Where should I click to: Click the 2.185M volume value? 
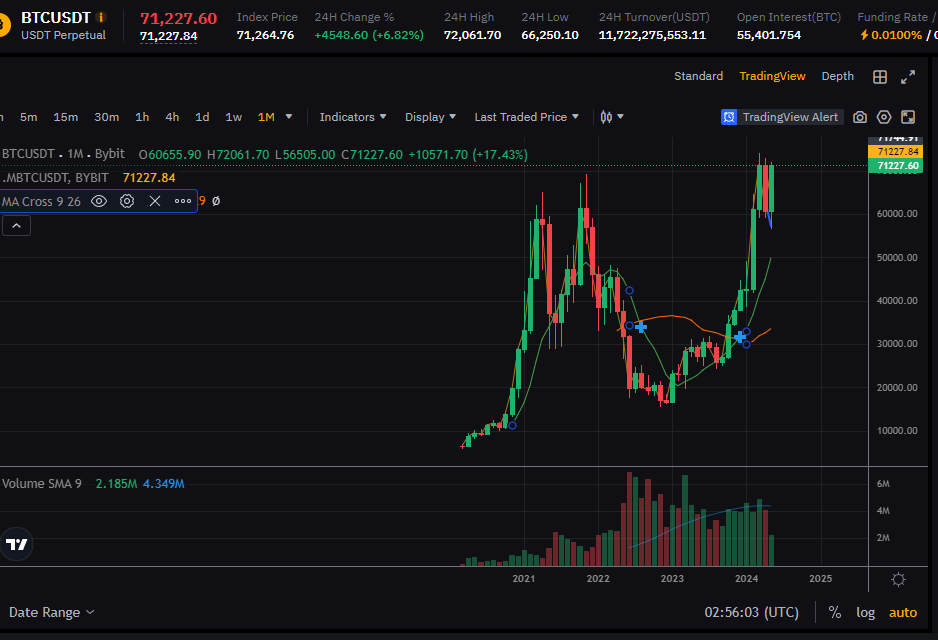pos(116,483)
